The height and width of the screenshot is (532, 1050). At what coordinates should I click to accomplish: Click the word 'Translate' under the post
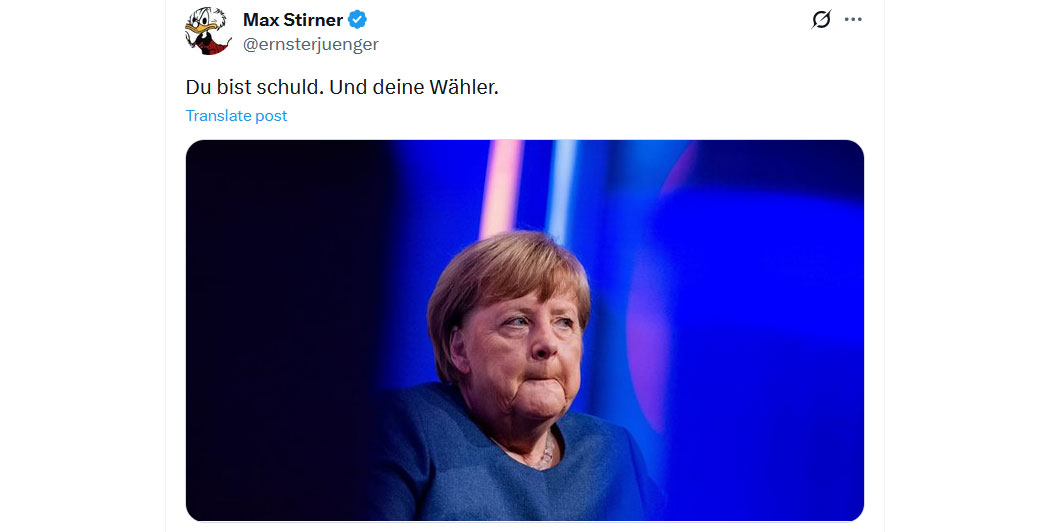(218, 116)
